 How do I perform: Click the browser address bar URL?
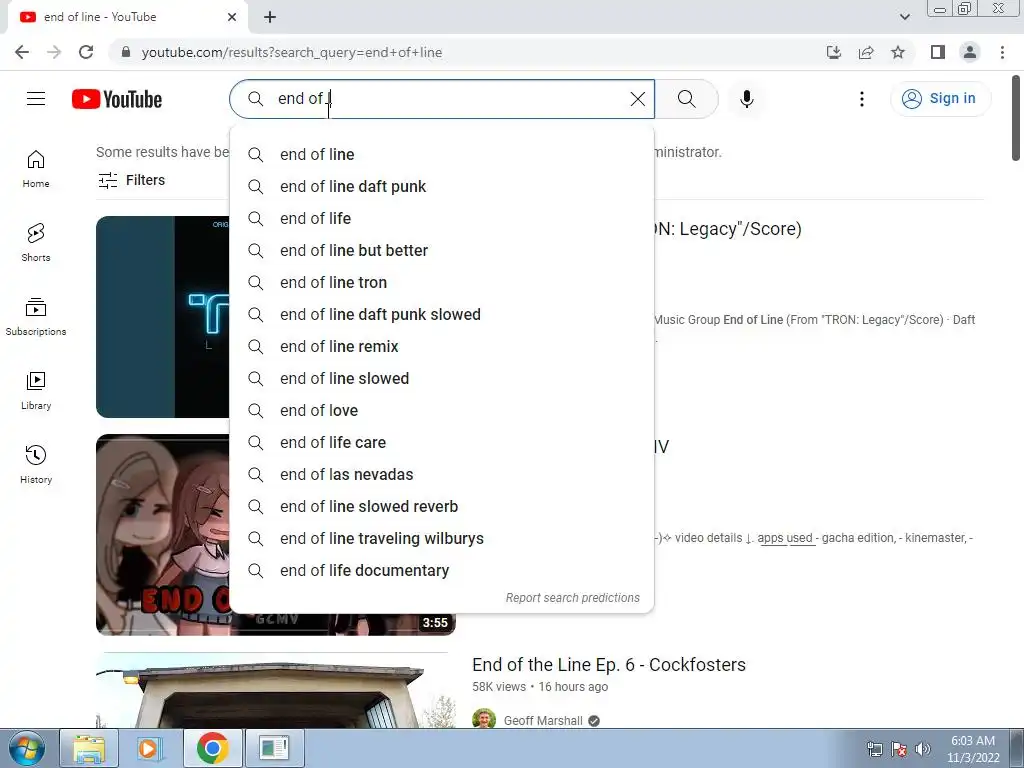[x=292, y=52]
